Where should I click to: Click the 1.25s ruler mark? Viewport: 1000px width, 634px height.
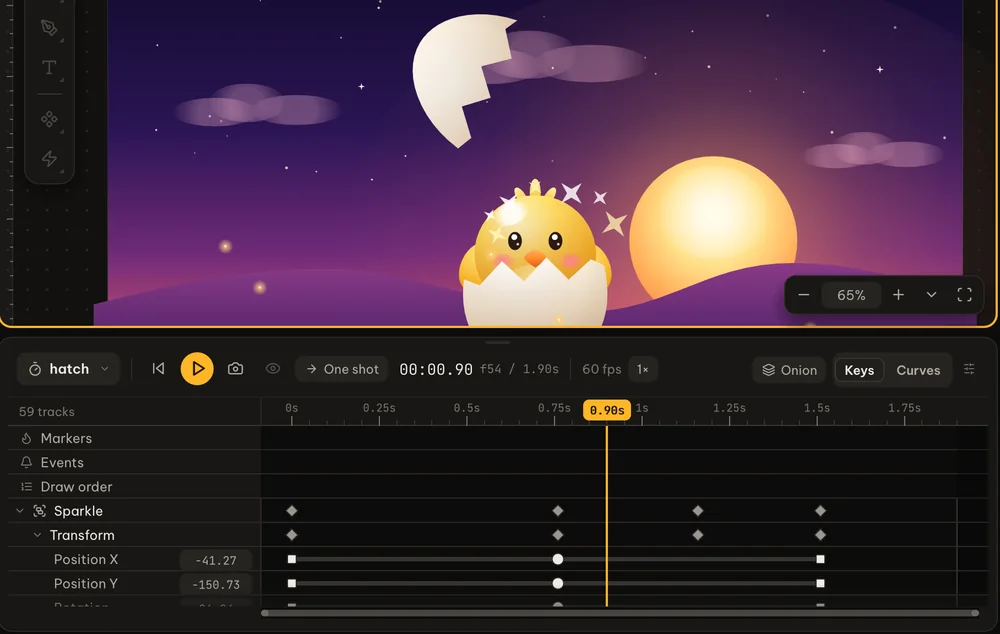(x=729, y=408)
